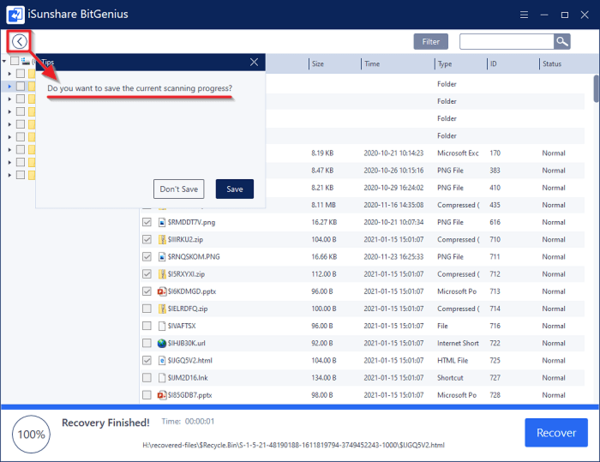Screen dimensions: 600x462
Task: Click the shortcut icon of $IJM2D16.lnk
Action: click(162, 378)
